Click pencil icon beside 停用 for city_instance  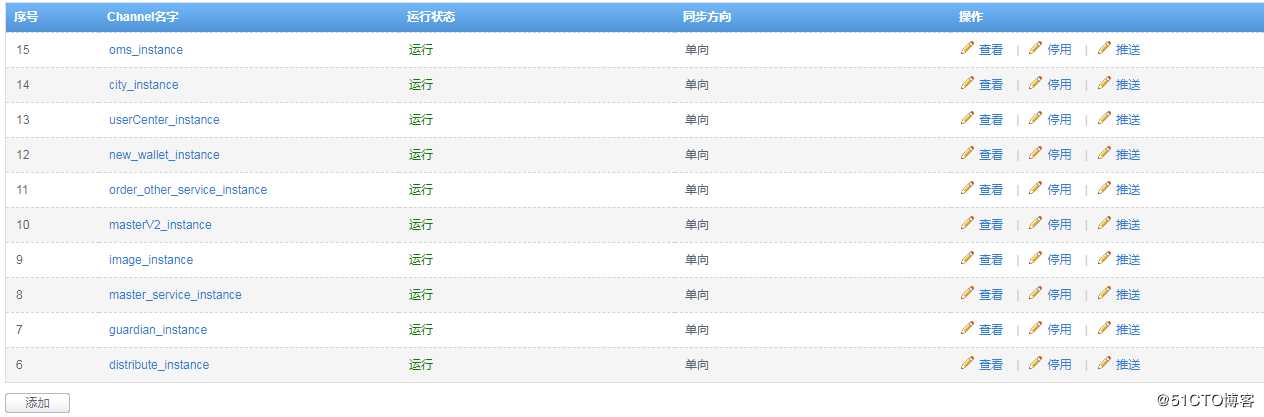pos(1035,83)
